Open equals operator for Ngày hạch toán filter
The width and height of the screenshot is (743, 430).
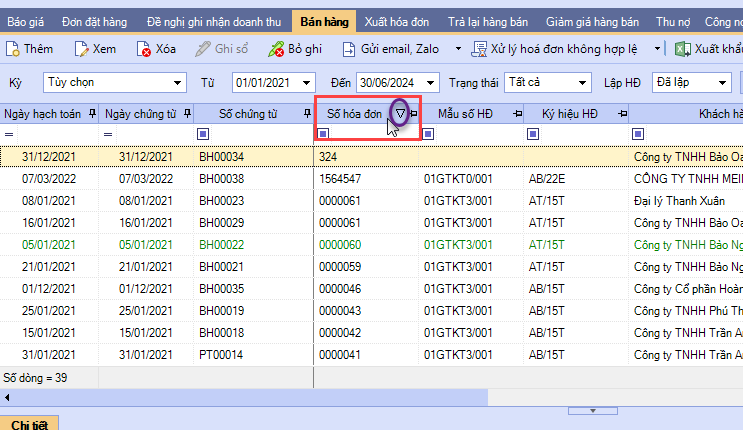click(x=9, y=135)
